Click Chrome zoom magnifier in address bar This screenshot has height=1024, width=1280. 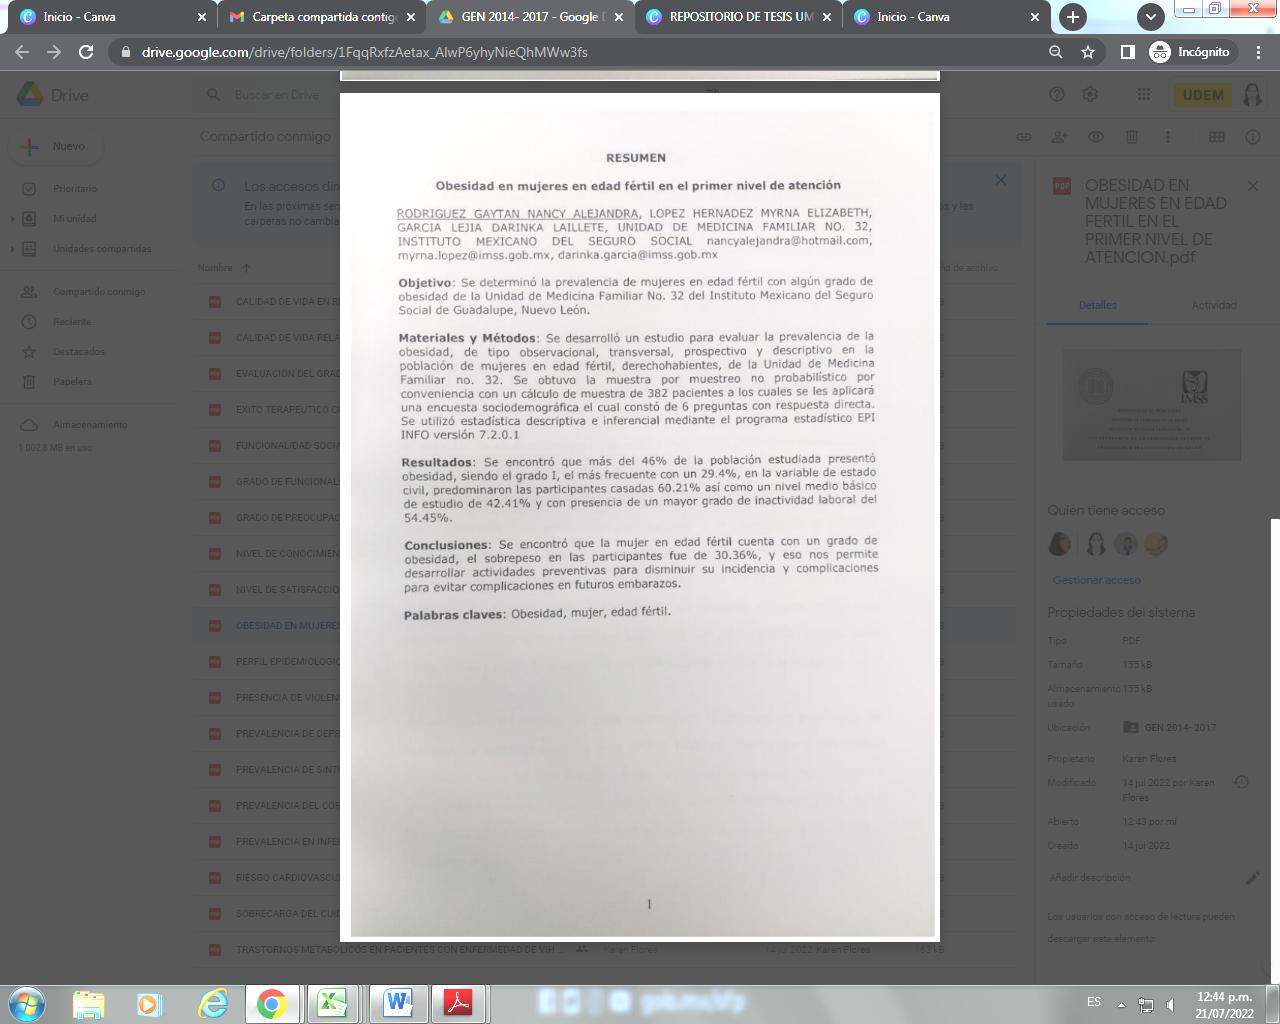(1055, 52)
